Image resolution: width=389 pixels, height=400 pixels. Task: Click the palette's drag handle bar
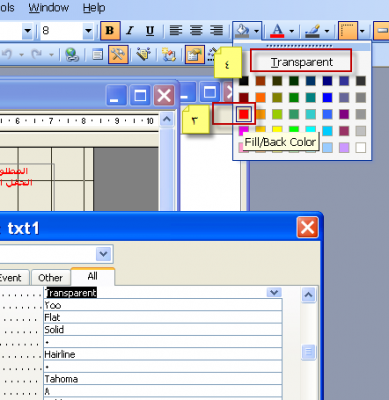point(299,46)
